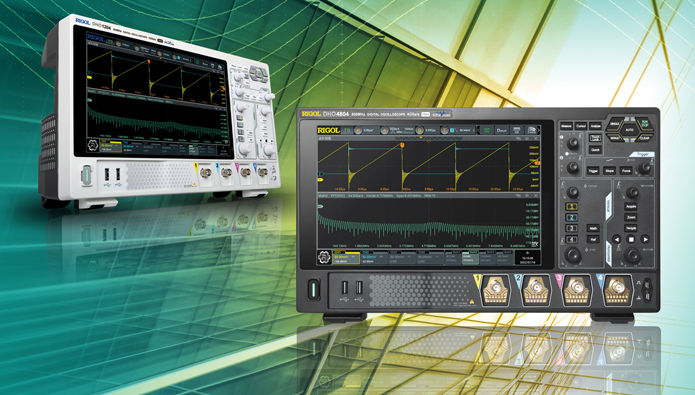Click the navigate play-forward arrow button
This screenshot has height=395, width=695.
[x=645, y=239]
